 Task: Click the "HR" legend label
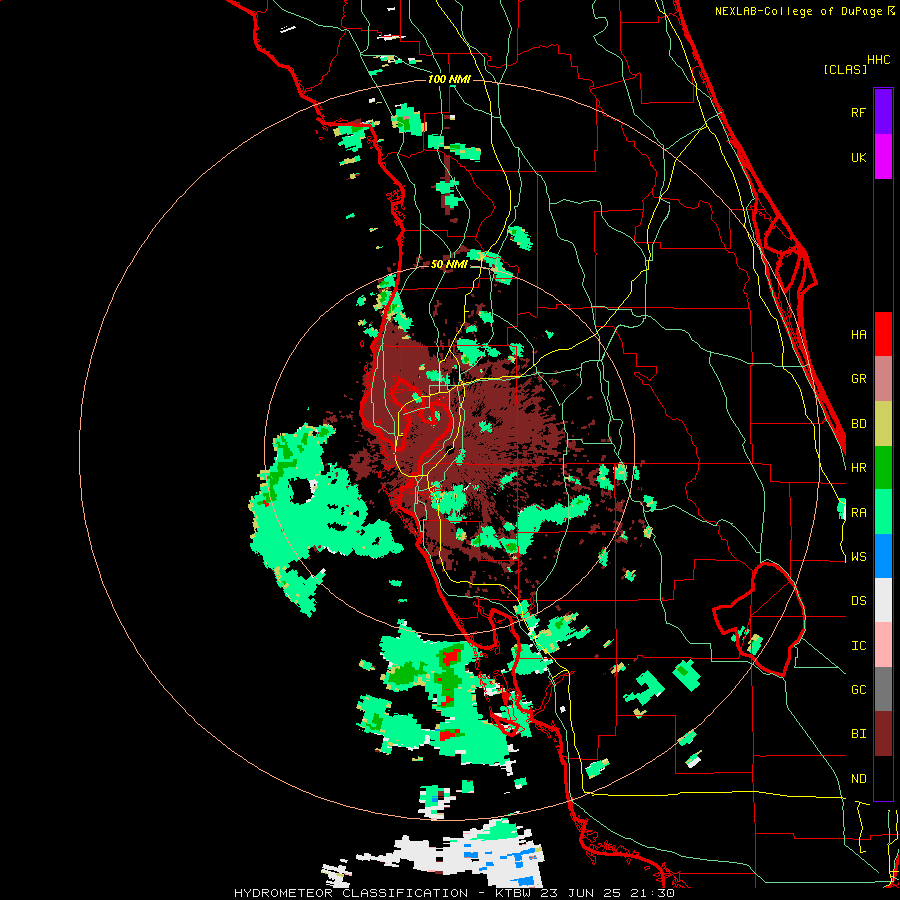tap(858, 468)
